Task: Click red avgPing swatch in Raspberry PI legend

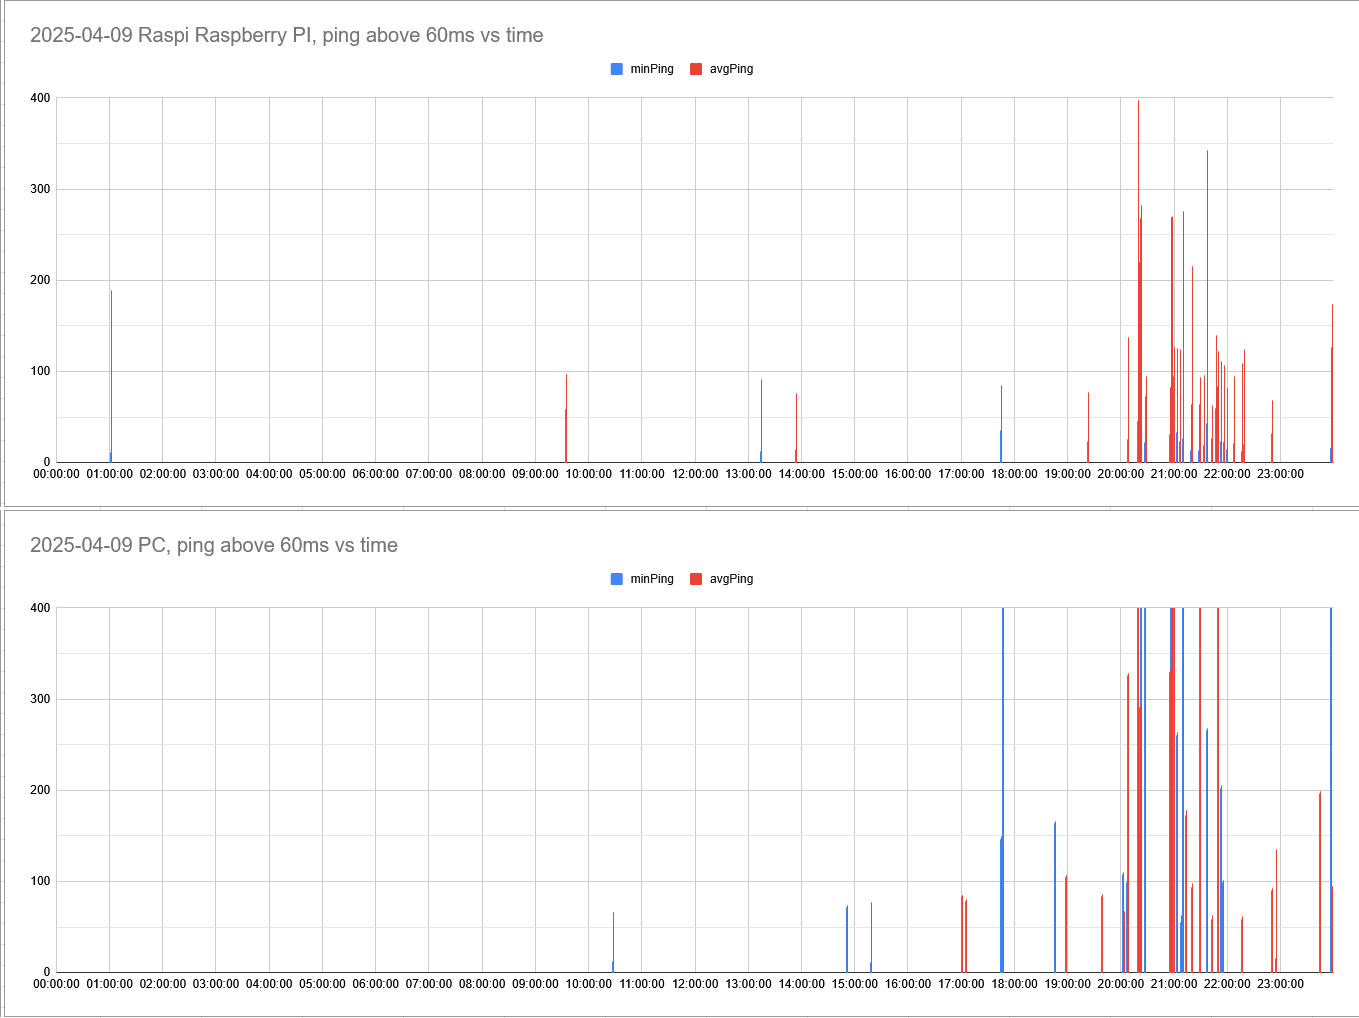Action: click(x=696, y=69)
